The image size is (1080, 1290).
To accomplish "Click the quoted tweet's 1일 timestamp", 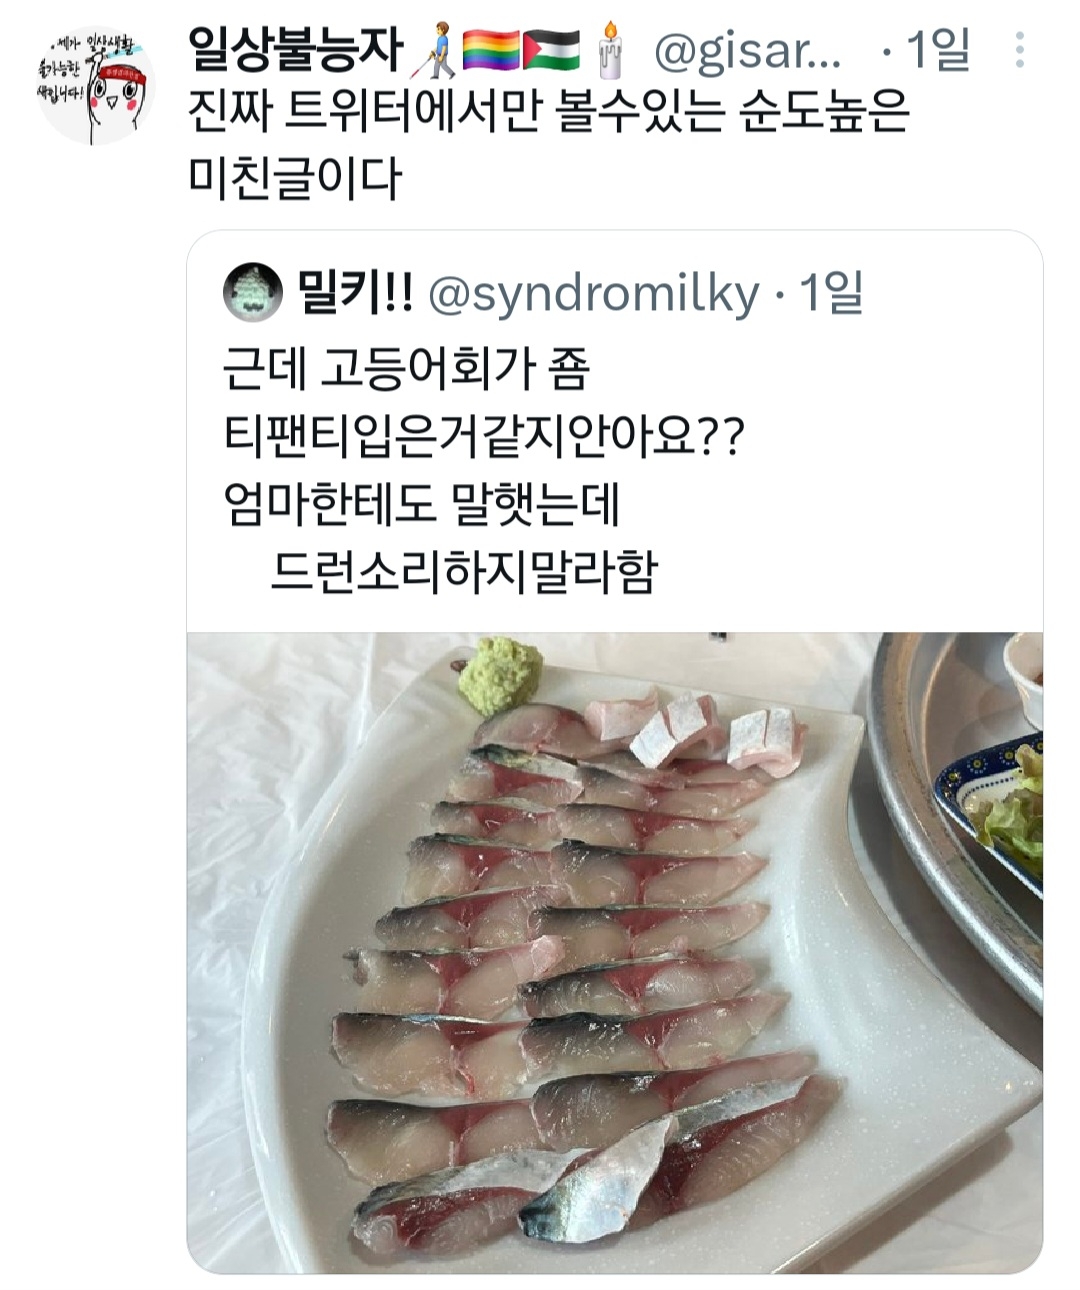I will point(830,293).
